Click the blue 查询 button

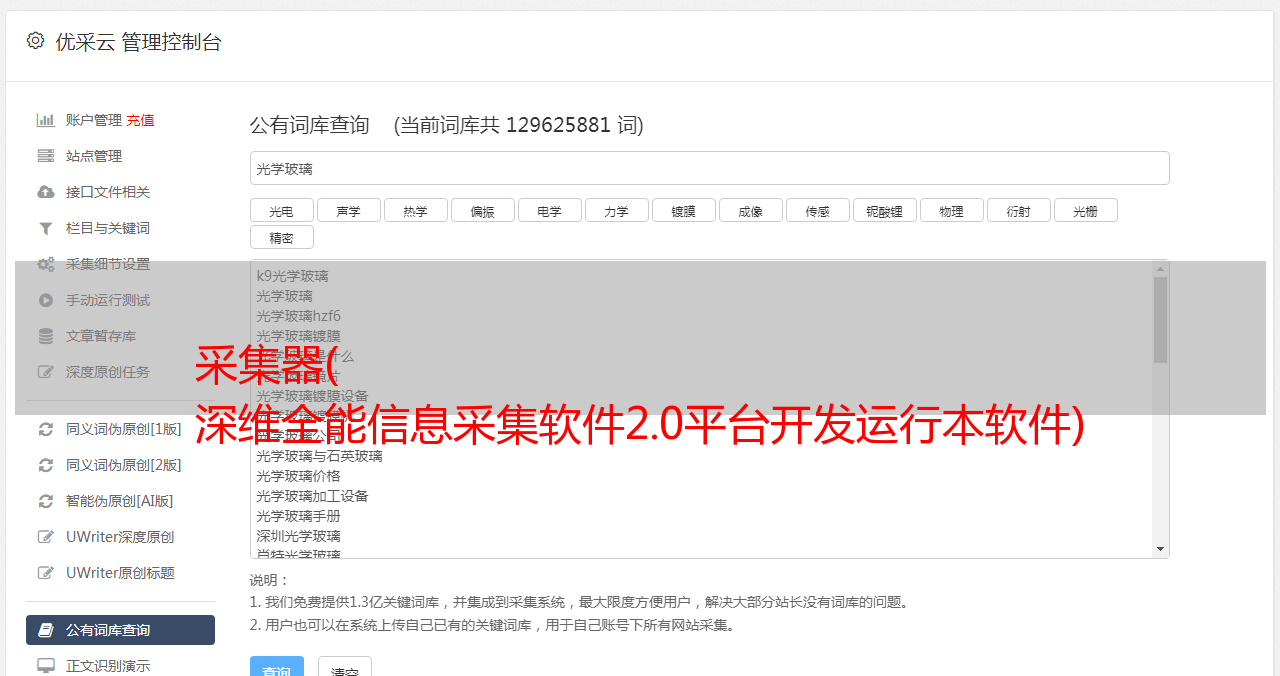pyautogui.click(x=276, y=667)
